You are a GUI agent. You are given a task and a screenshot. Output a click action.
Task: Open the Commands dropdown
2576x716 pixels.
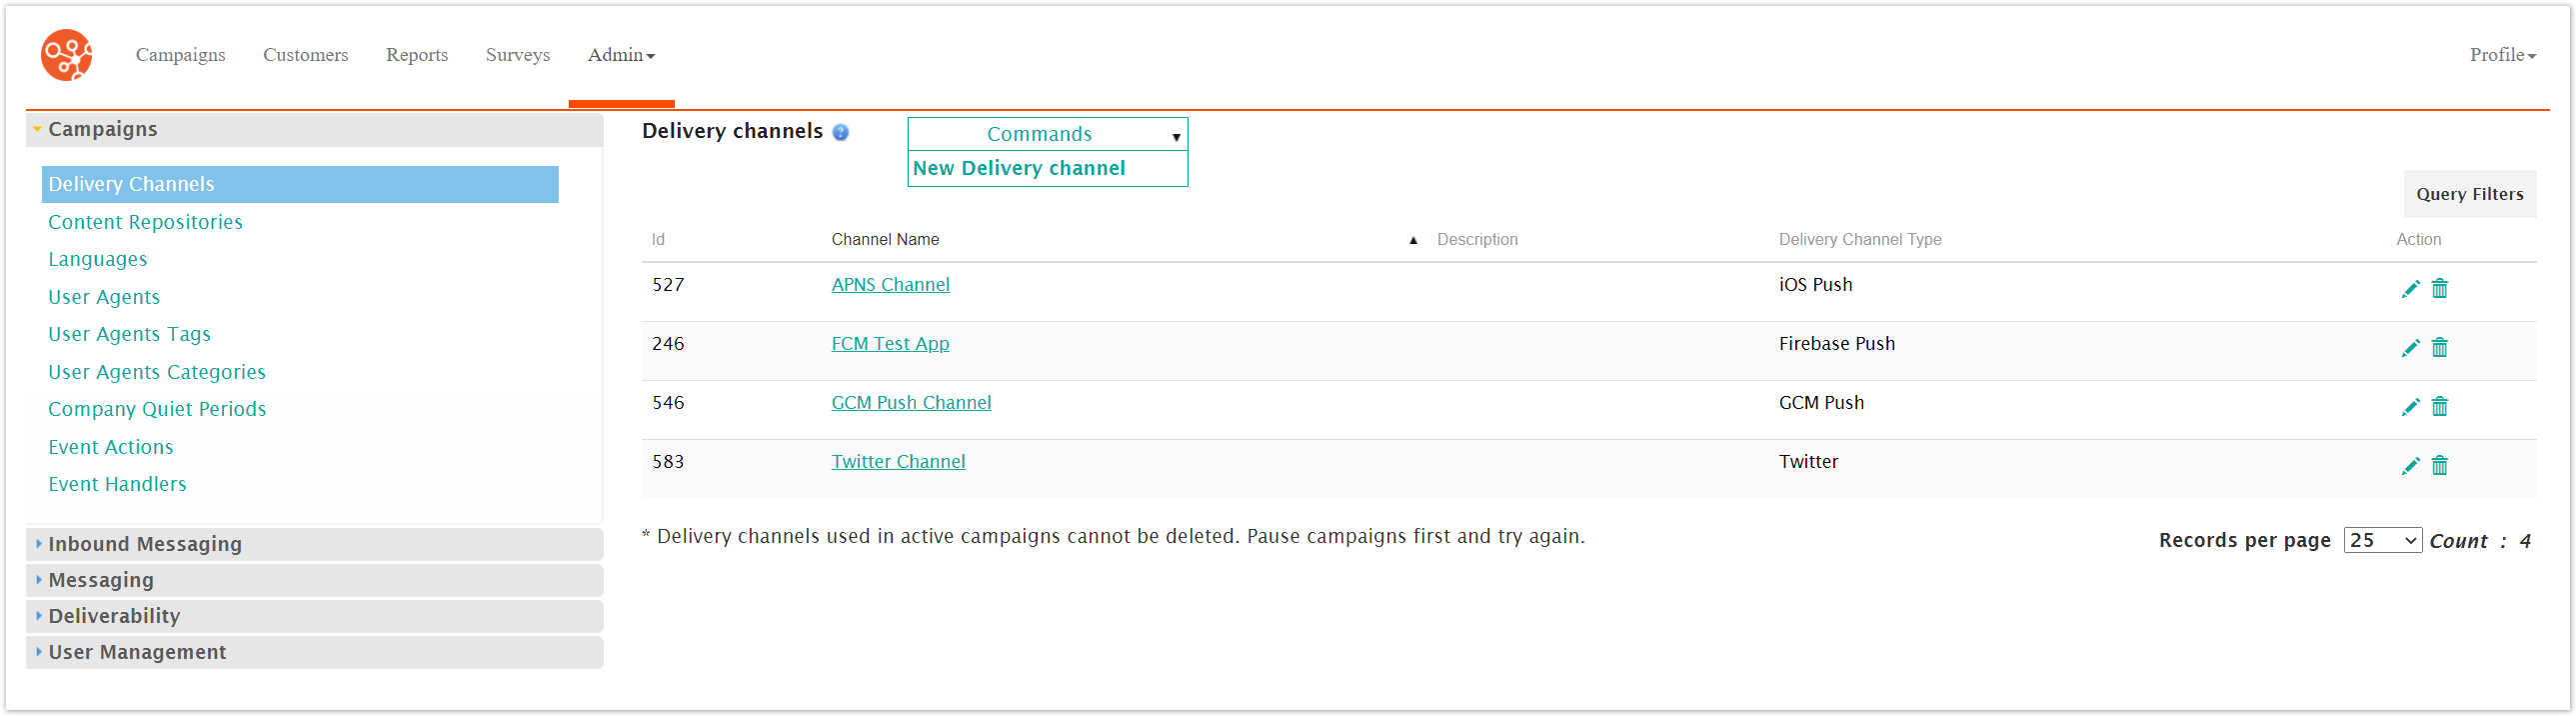1046,134
